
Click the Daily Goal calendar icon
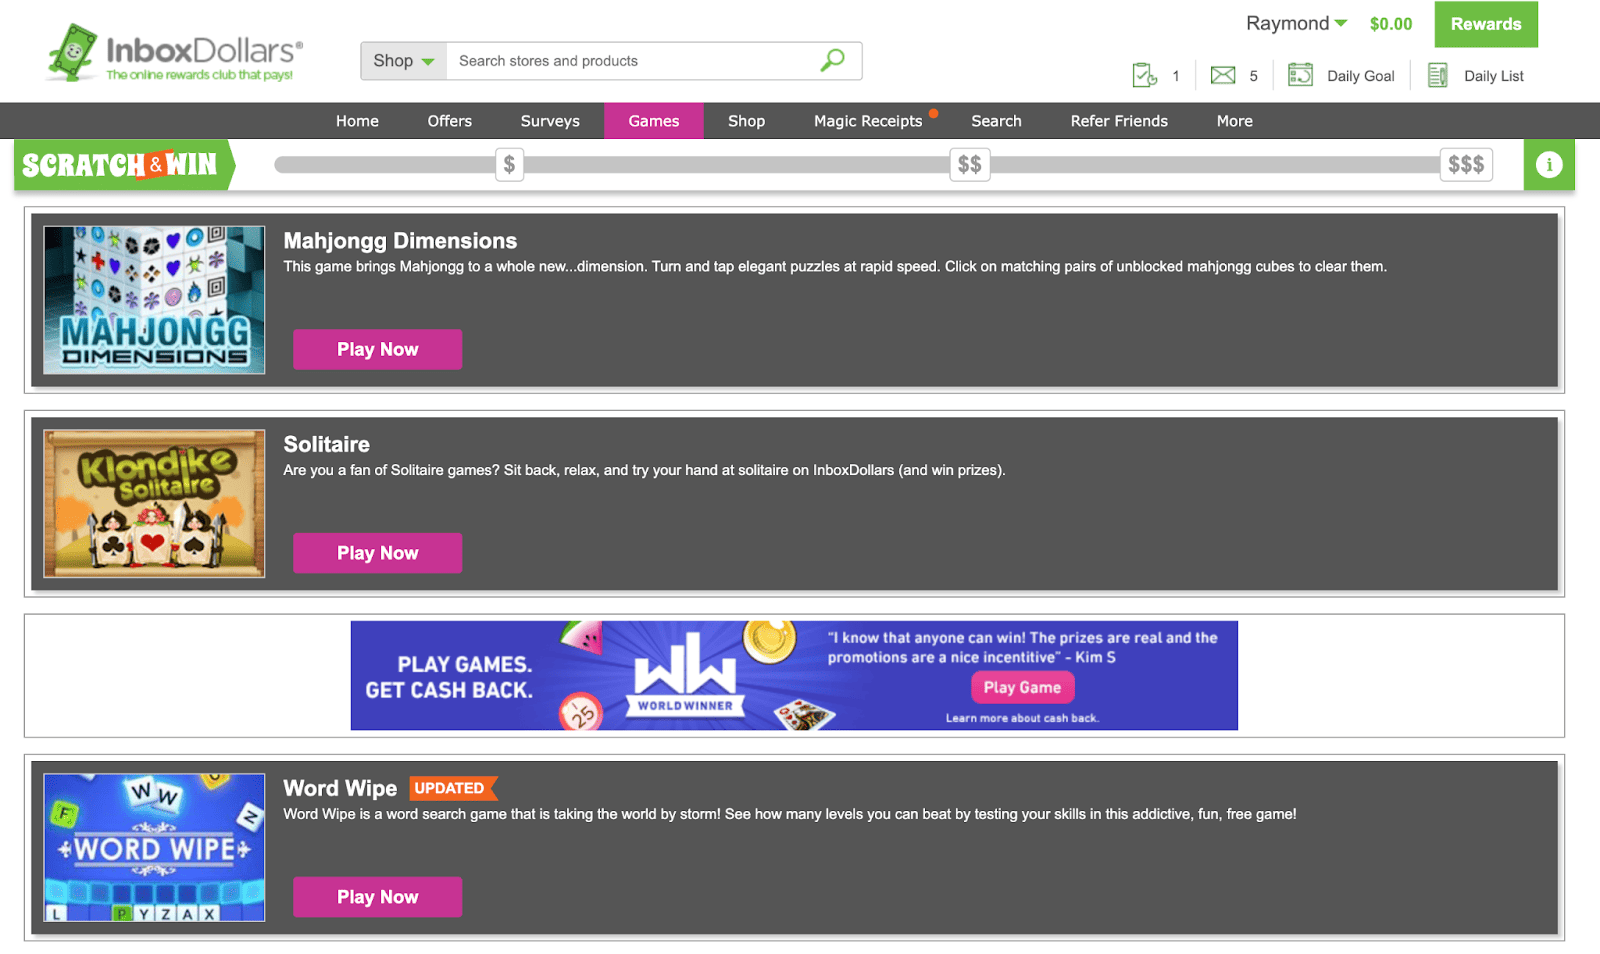(x=1300, y=75)
